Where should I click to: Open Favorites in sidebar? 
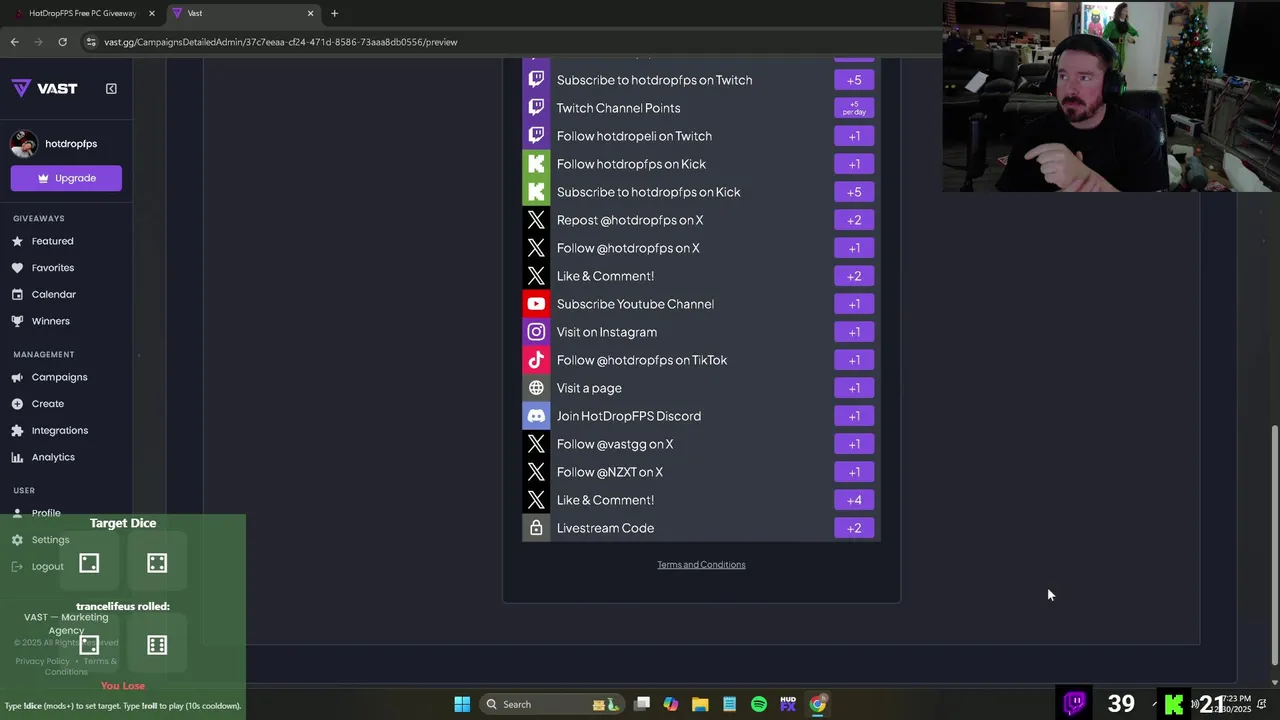[53, 268]
